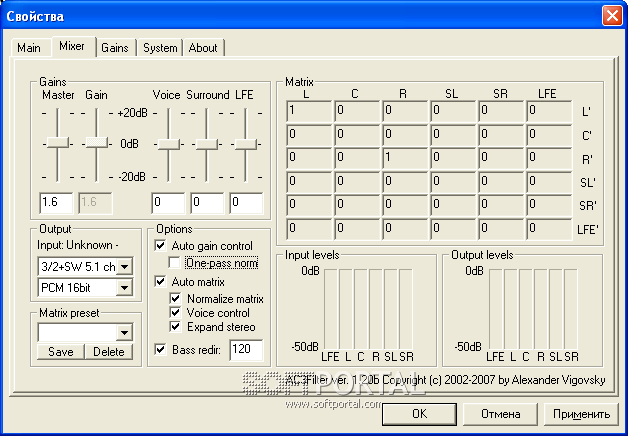The image size is (628, 436).
Task: Click matrix cell L to LFE'
Action: [x=309, y=229]
